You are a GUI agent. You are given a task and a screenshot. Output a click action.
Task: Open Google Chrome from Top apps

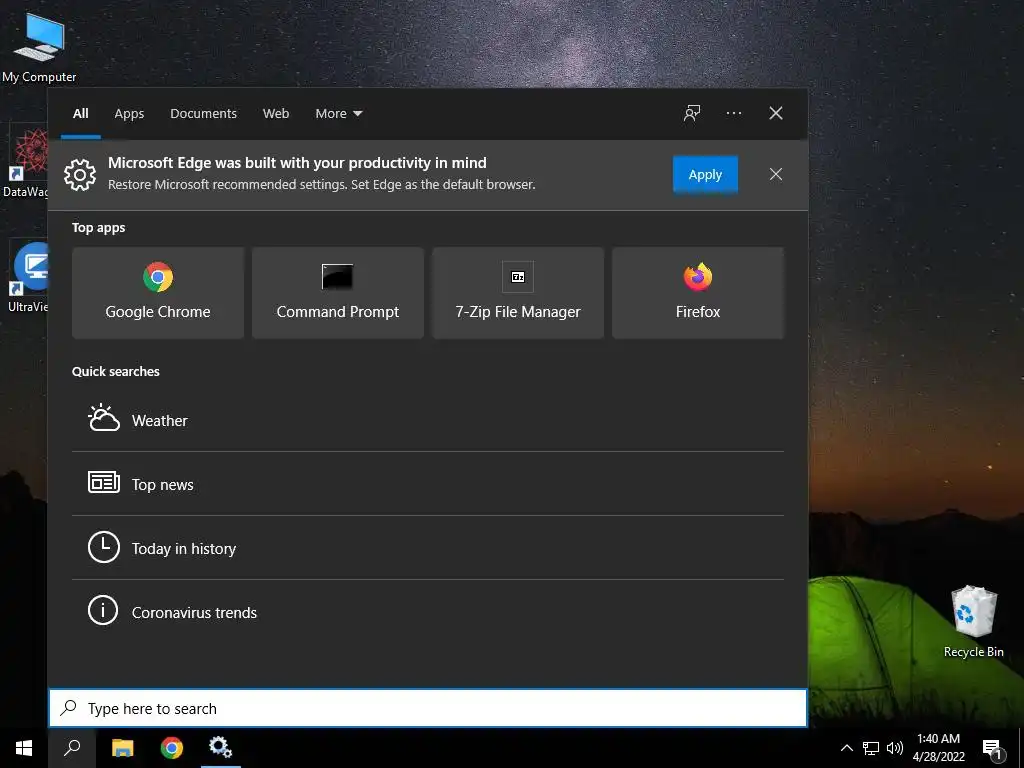158,293
